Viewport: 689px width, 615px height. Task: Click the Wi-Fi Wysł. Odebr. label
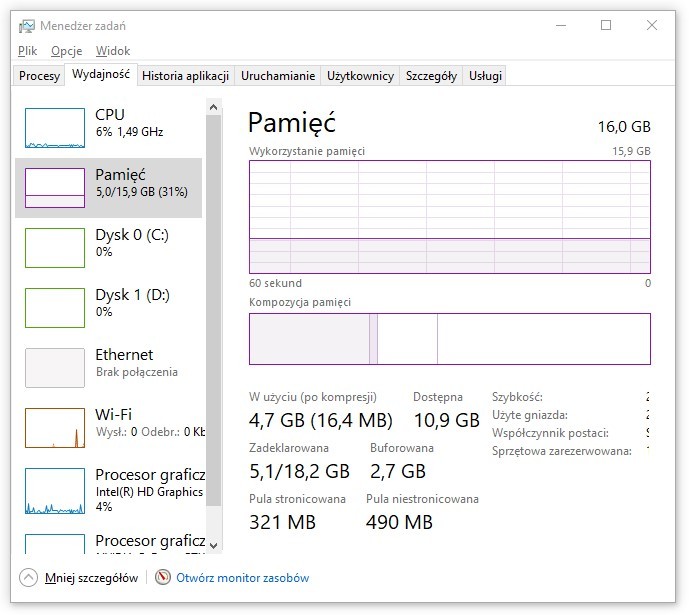pos(150,423)
